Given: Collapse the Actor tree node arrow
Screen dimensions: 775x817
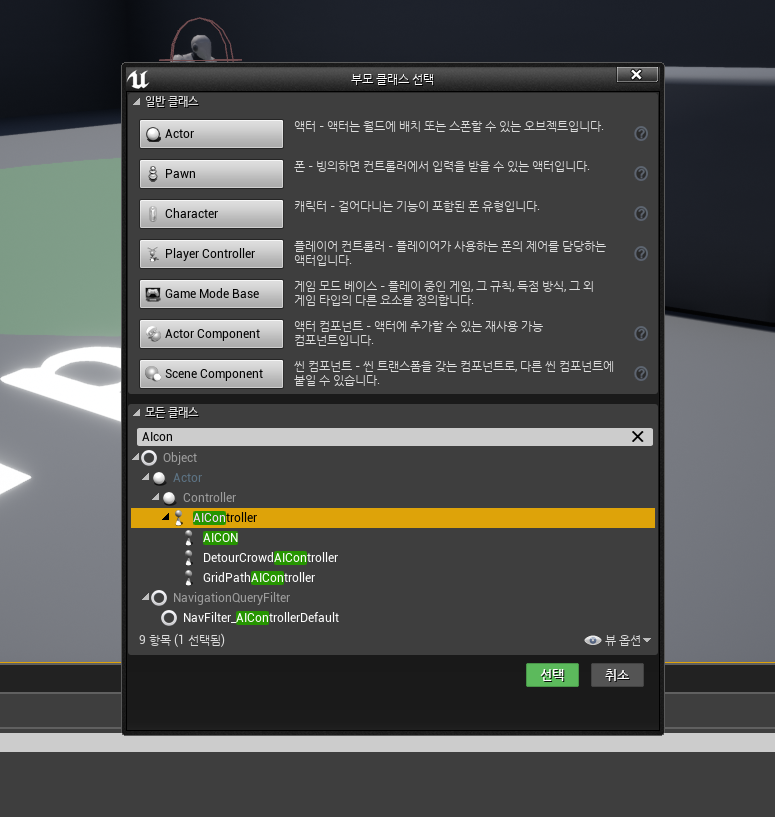Looking at the screenshot, I should [146, 477].
